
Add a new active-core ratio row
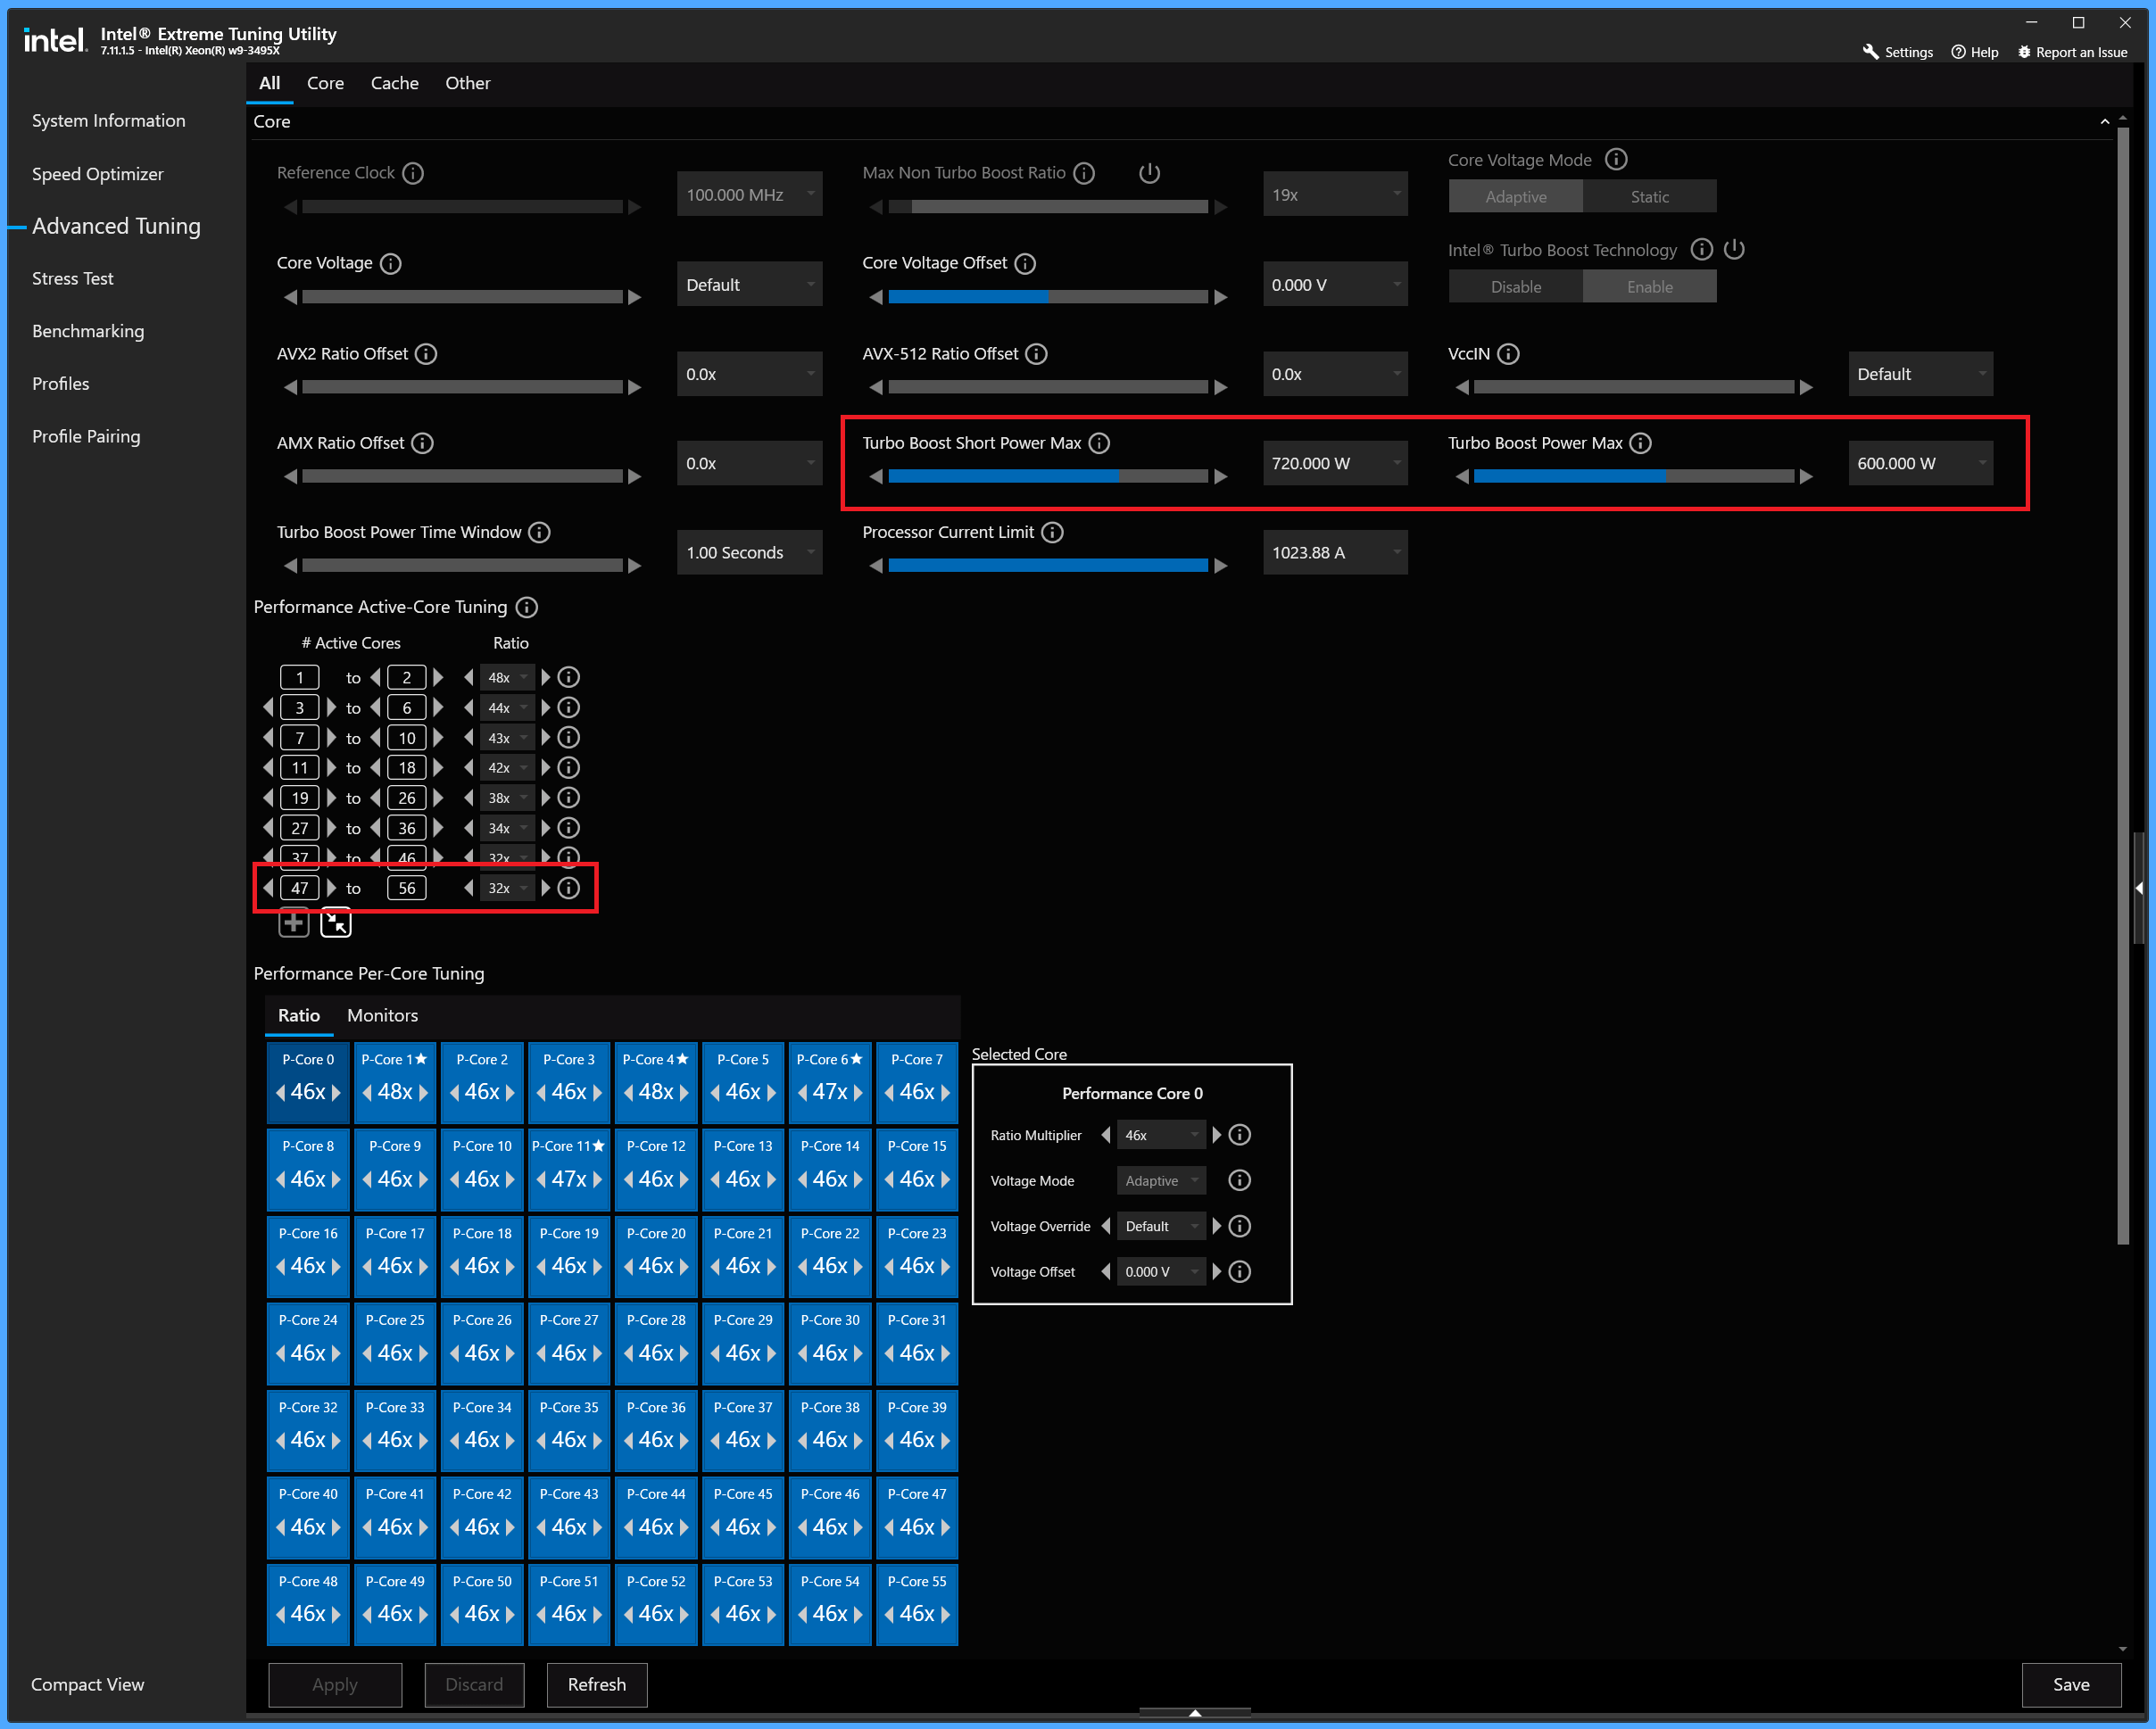point(294,923)
